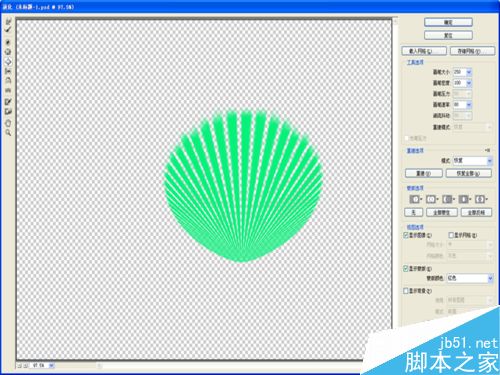Open the Invert Selection mask option icon
500x375 pixels.
point(481,199)
